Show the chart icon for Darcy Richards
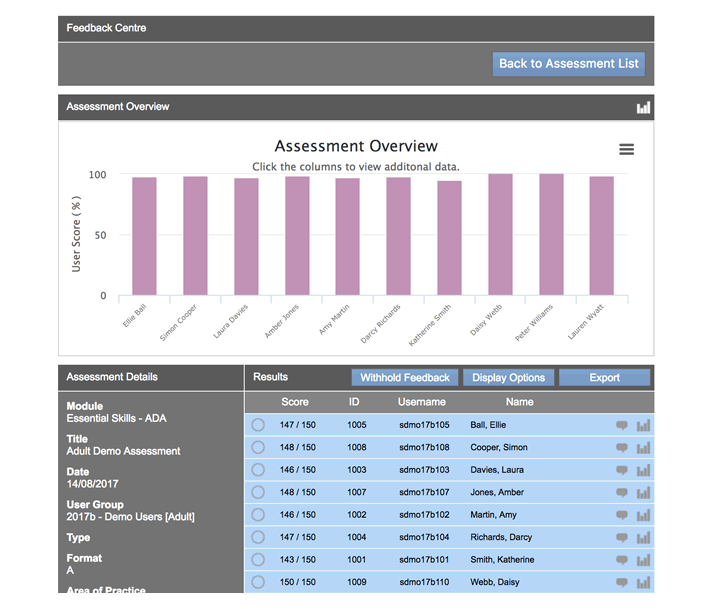Viewport: 710px width, 609px height. point(643,538)
